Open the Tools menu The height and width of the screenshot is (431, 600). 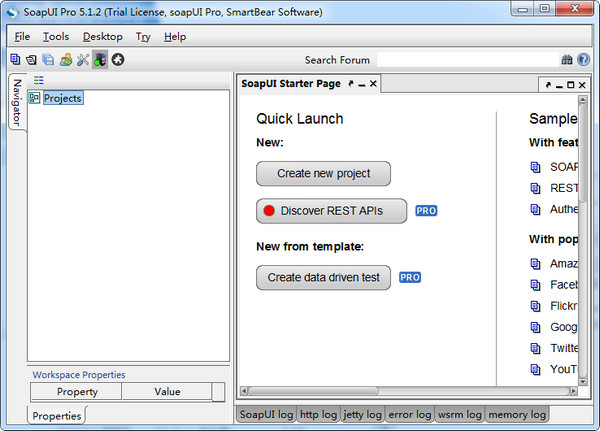[56, 37]
